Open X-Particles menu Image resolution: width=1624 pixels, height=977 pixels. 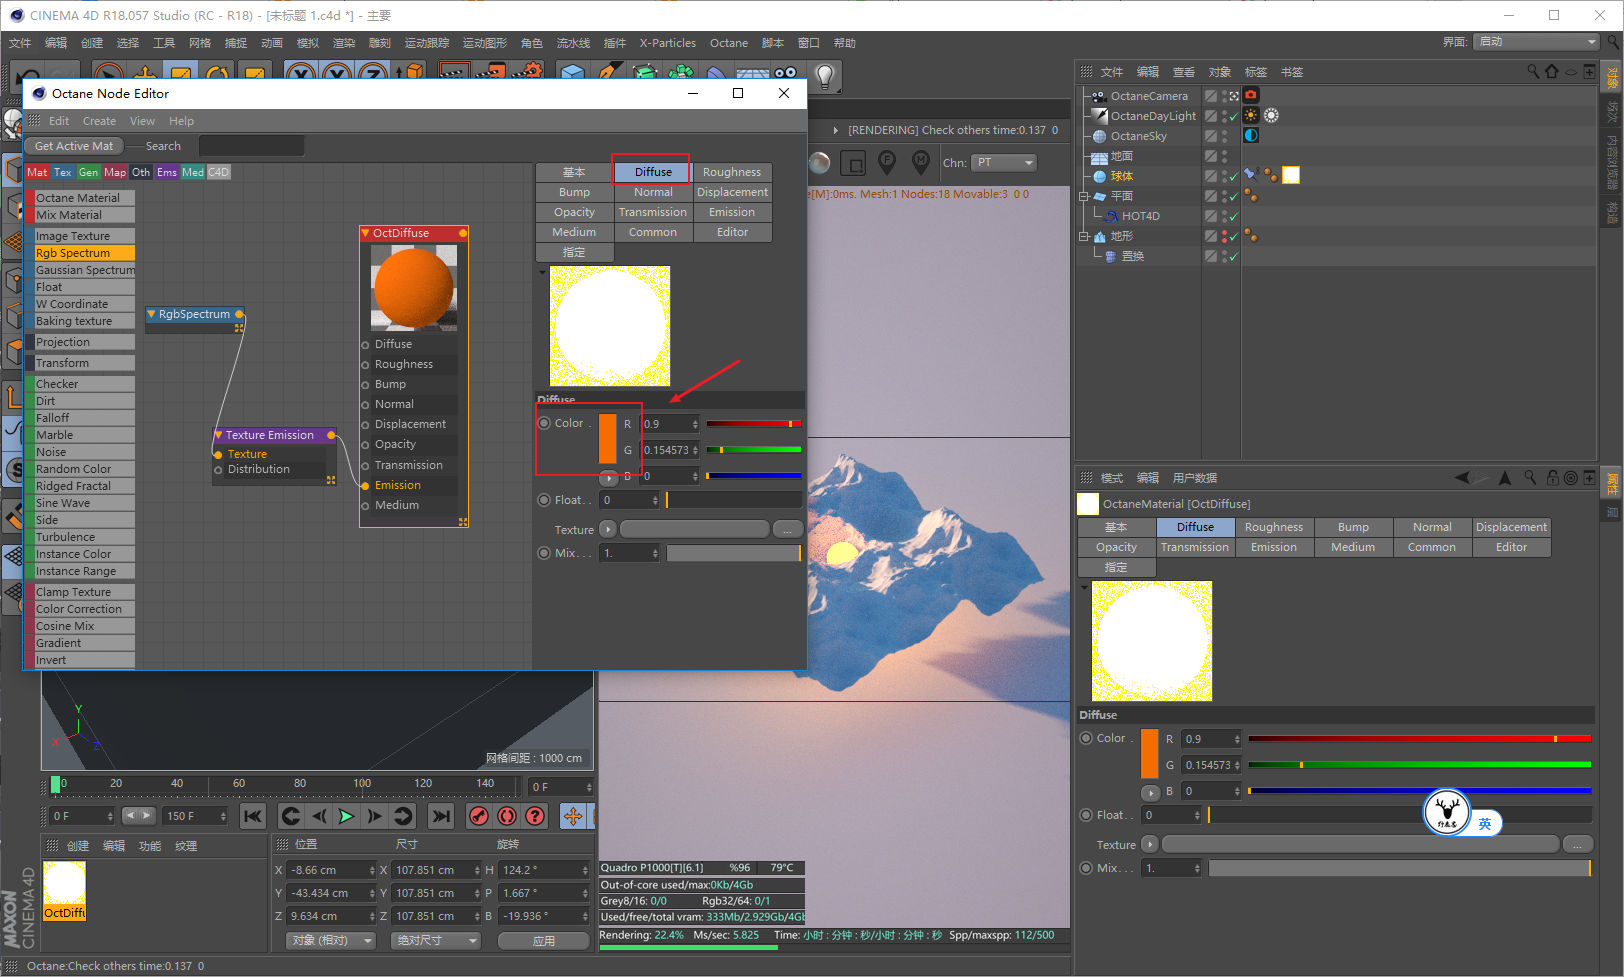pos(668,43)
